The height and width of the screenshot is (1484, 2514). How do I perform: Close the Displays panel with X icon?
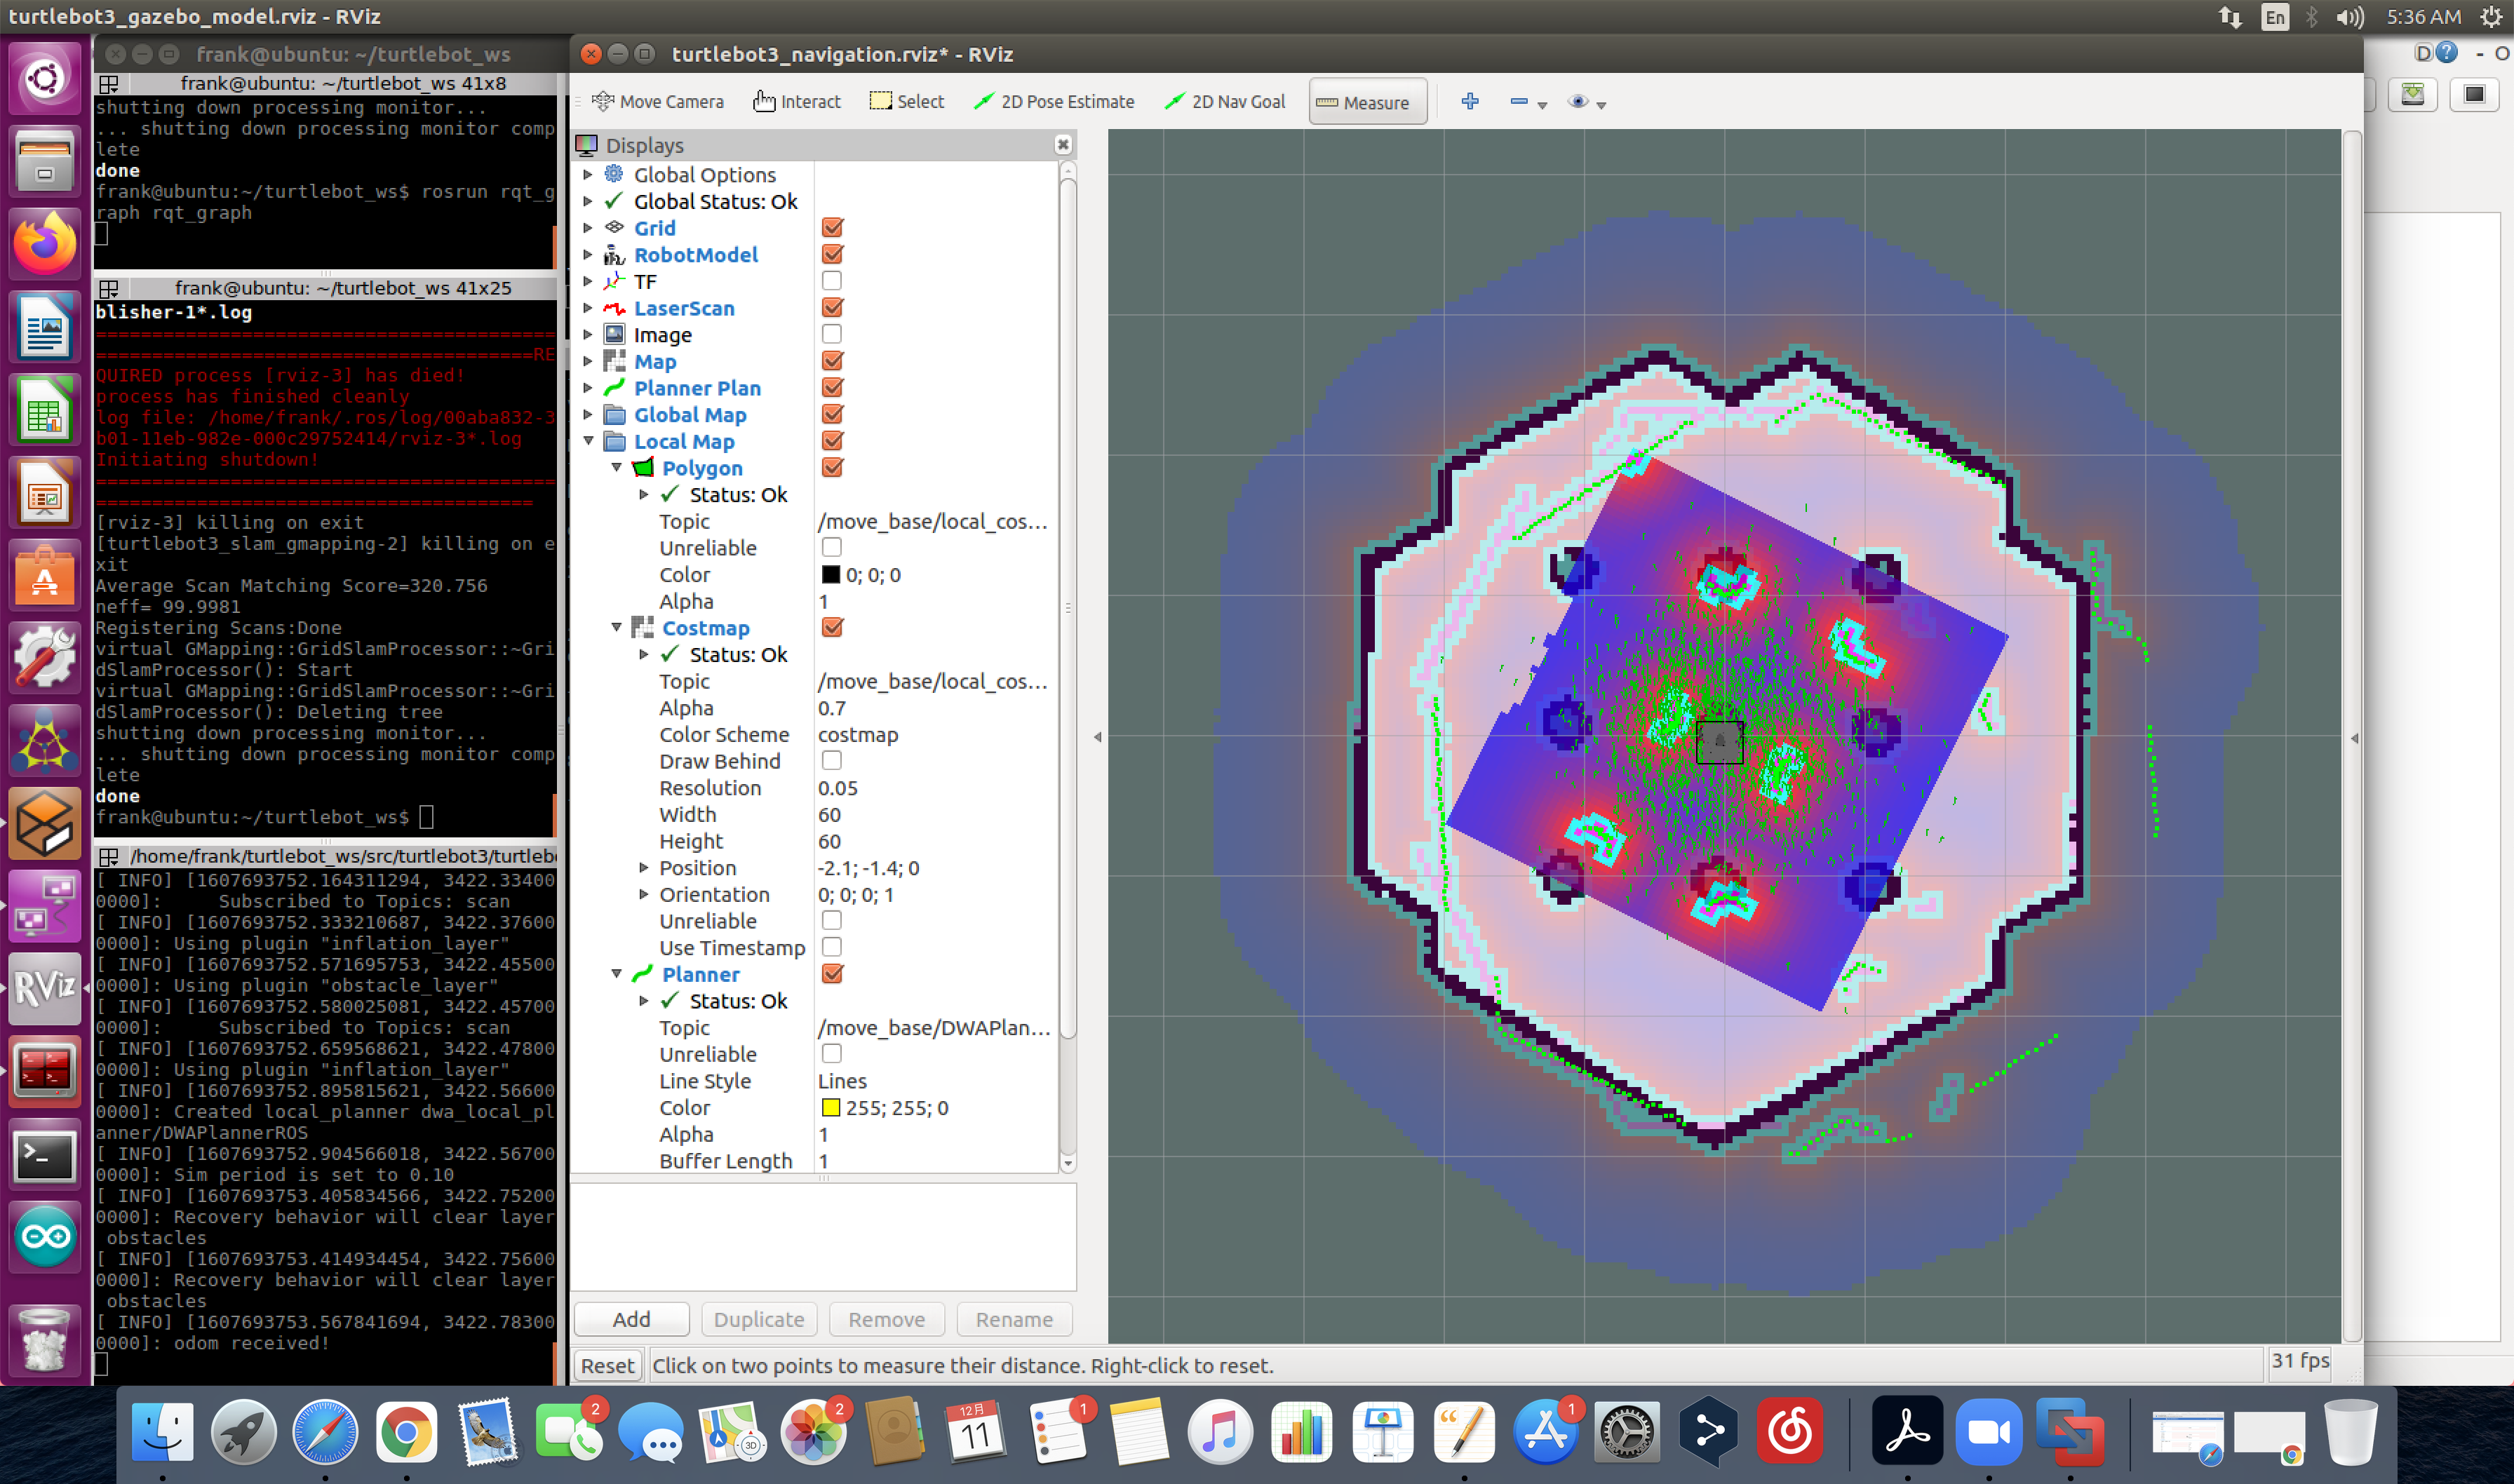(1062, 145)
